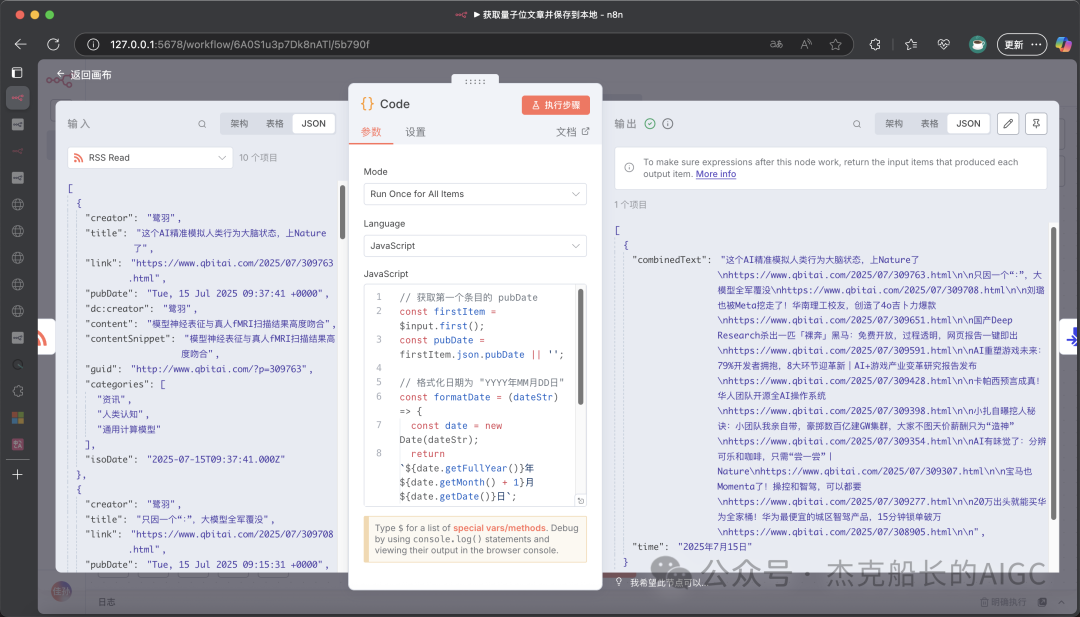1080x617 pixels.
Task: Open the Mode dropdown
Action: coord(475,194)
